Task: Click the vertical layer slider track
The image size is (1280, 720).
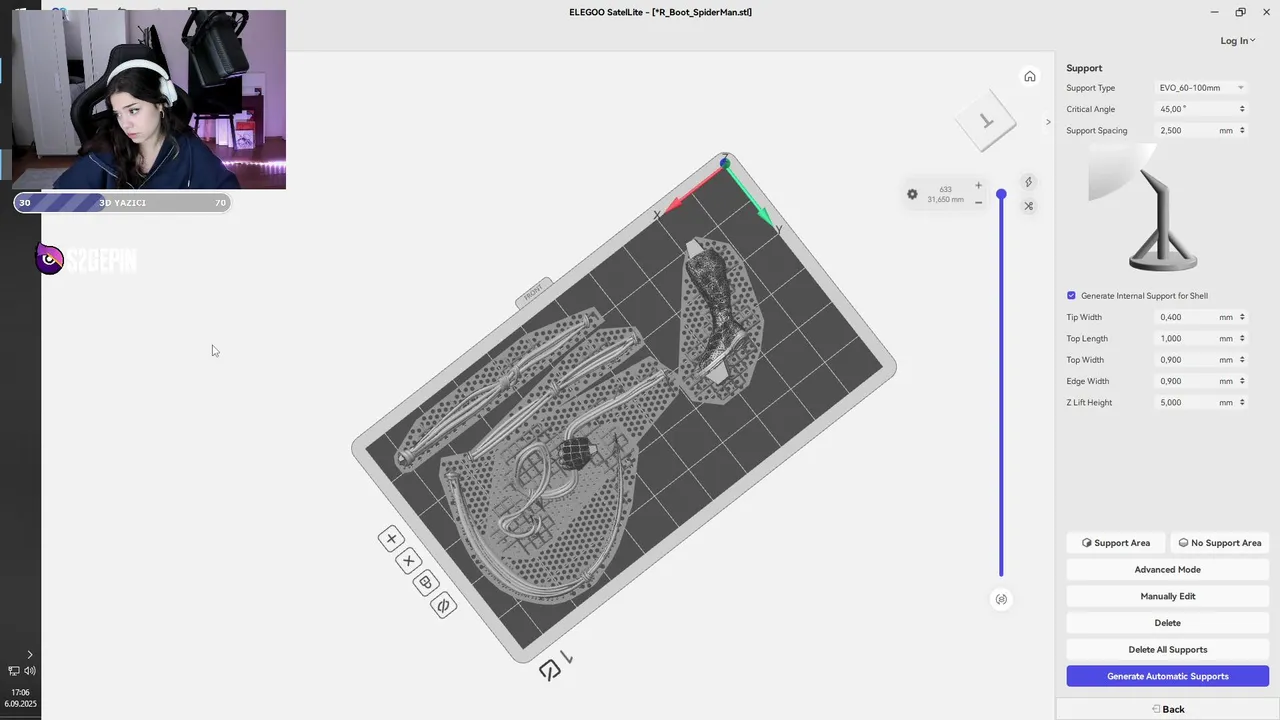Action: [1001, 385]
